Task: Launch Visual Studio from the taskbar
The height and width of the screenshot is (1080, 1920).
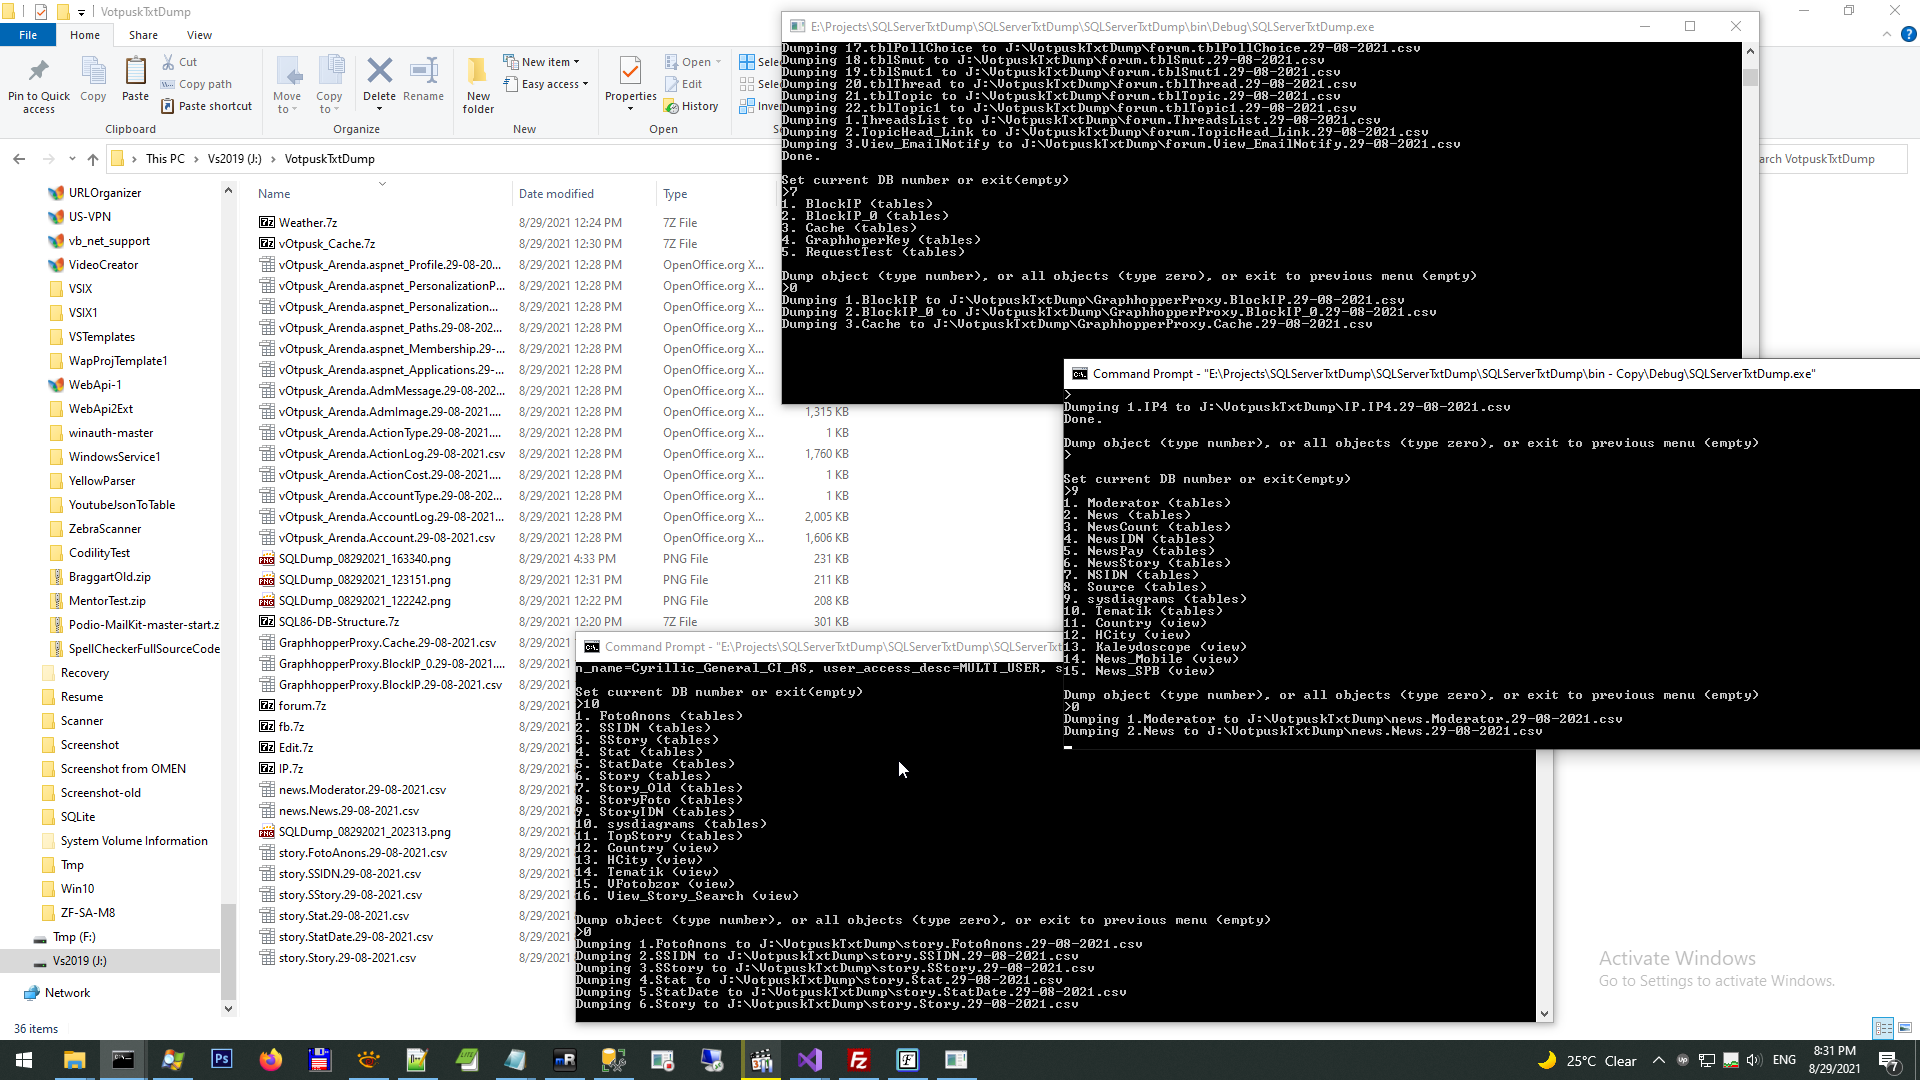Action: [810, 1060]
